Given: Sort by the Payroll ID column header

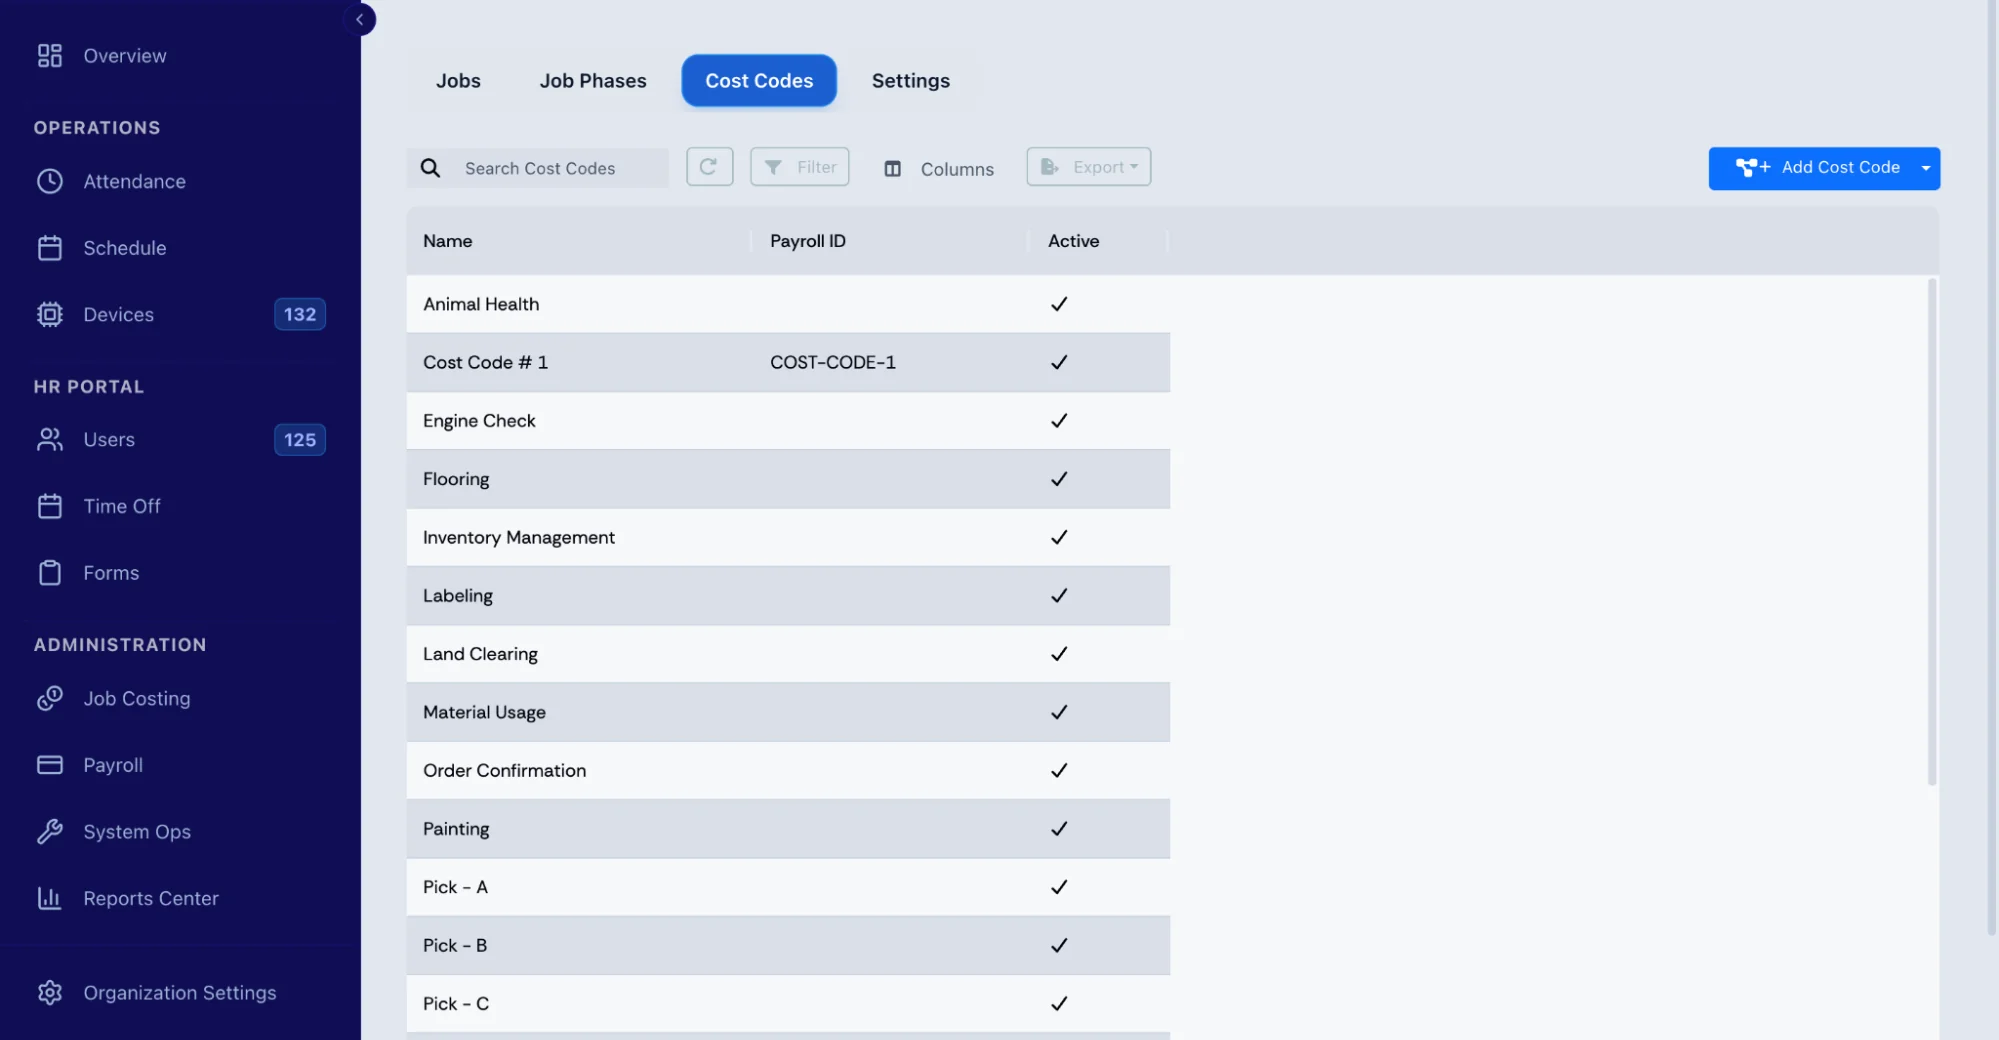Looking at the screenshot, I should click(x=808, y=241).
